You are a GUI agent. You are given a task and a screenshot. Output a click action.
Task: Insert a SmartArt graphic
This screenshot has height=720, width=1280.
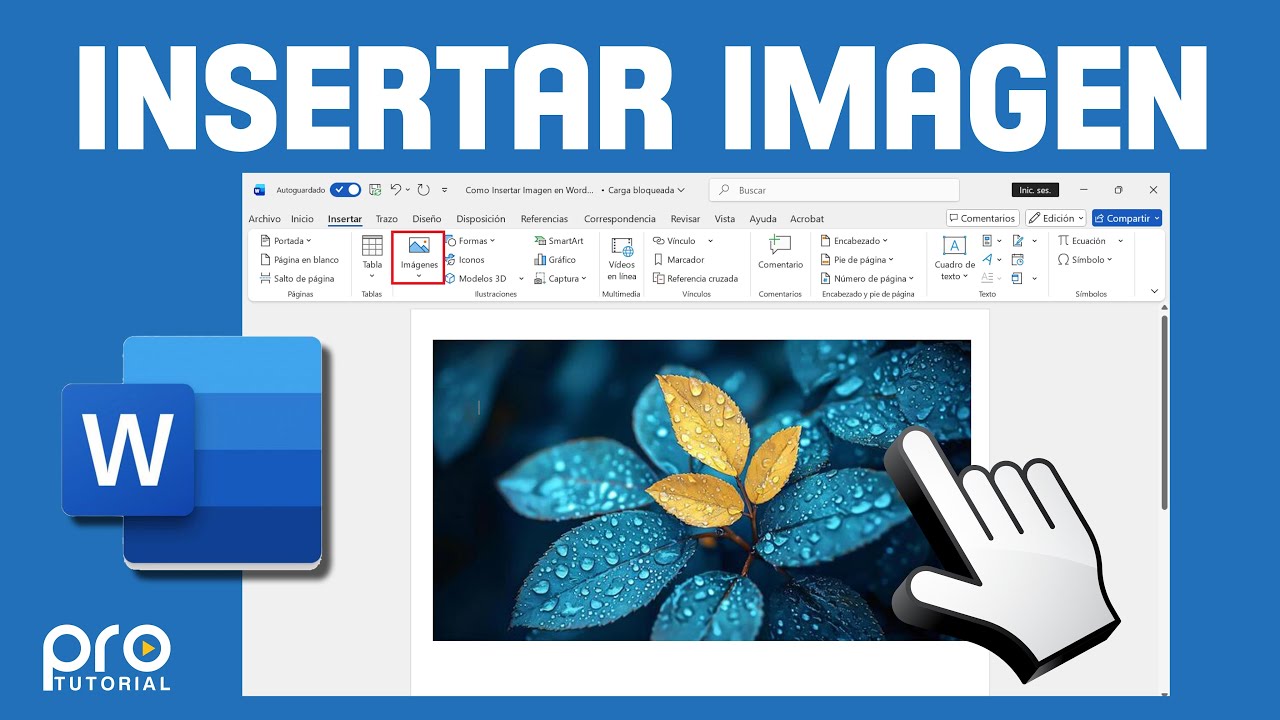pos(559,241)
